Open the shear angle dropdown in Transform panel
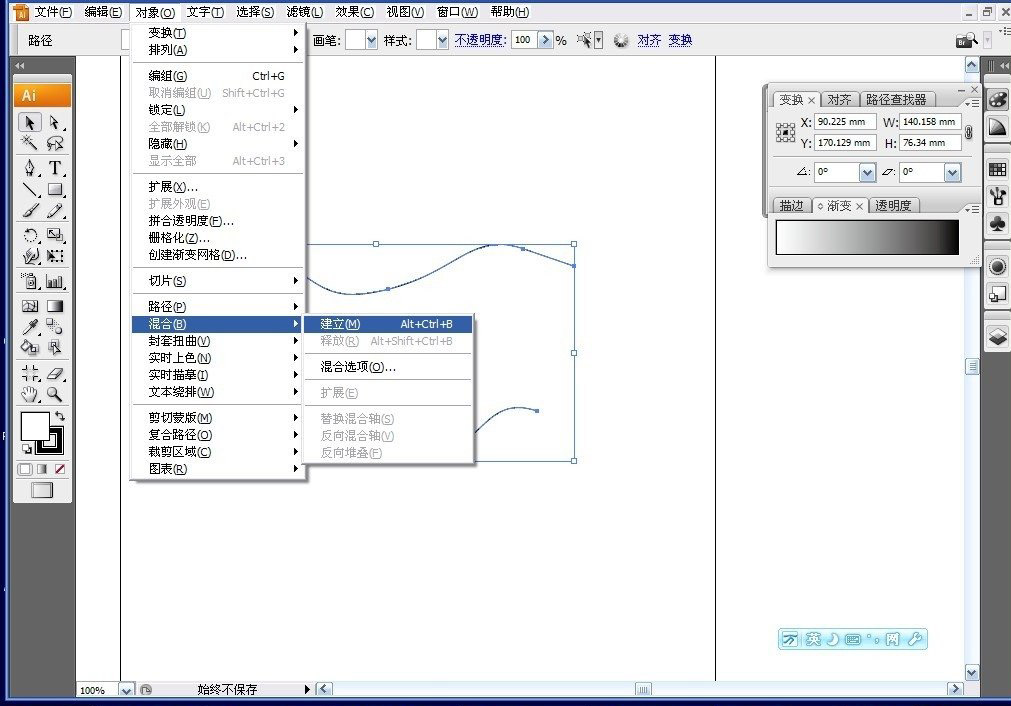 click(x=952, y=172)
